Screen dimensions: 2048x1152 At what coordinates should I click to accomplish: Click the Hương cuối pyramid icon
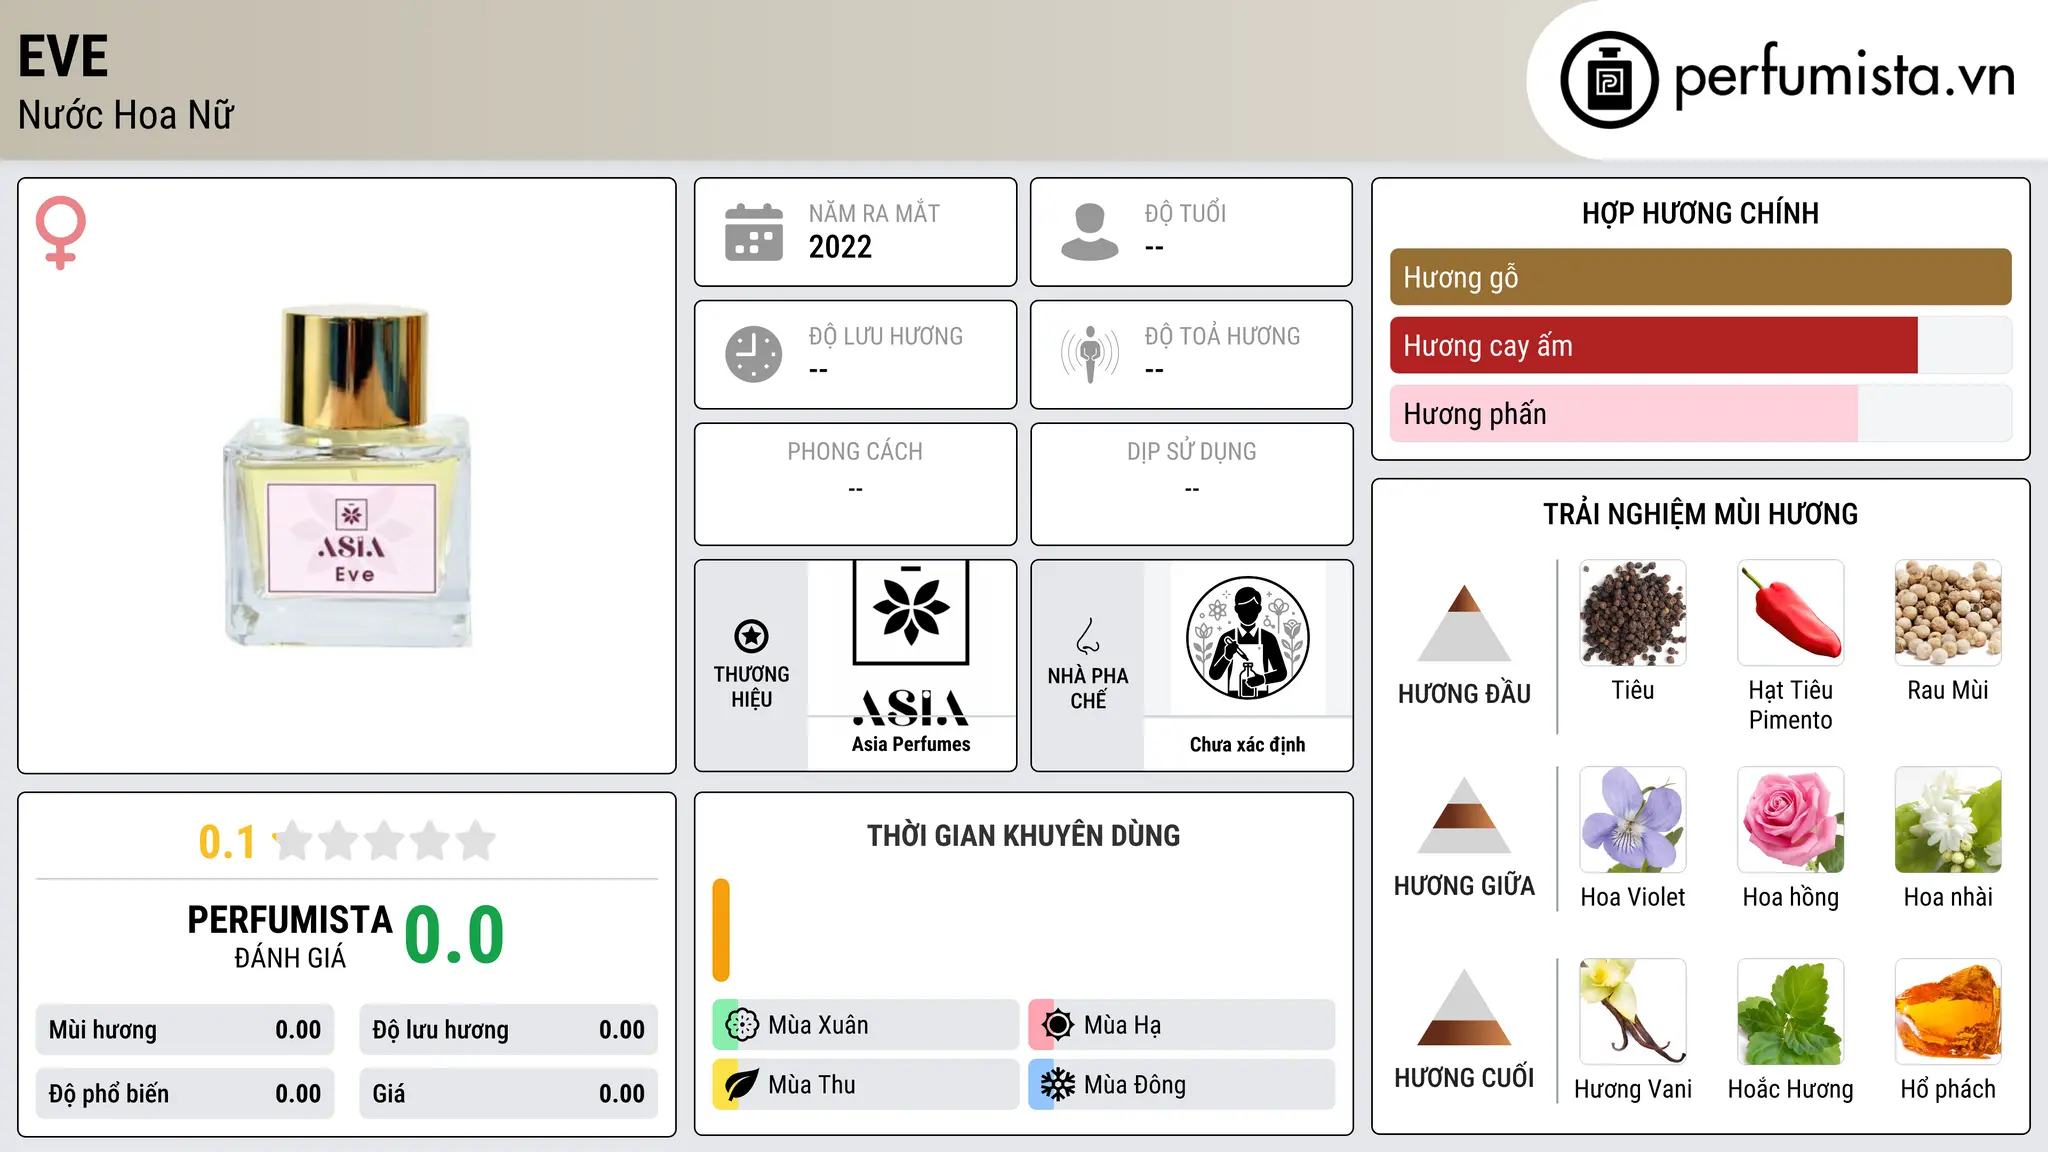[1464, 1007]
